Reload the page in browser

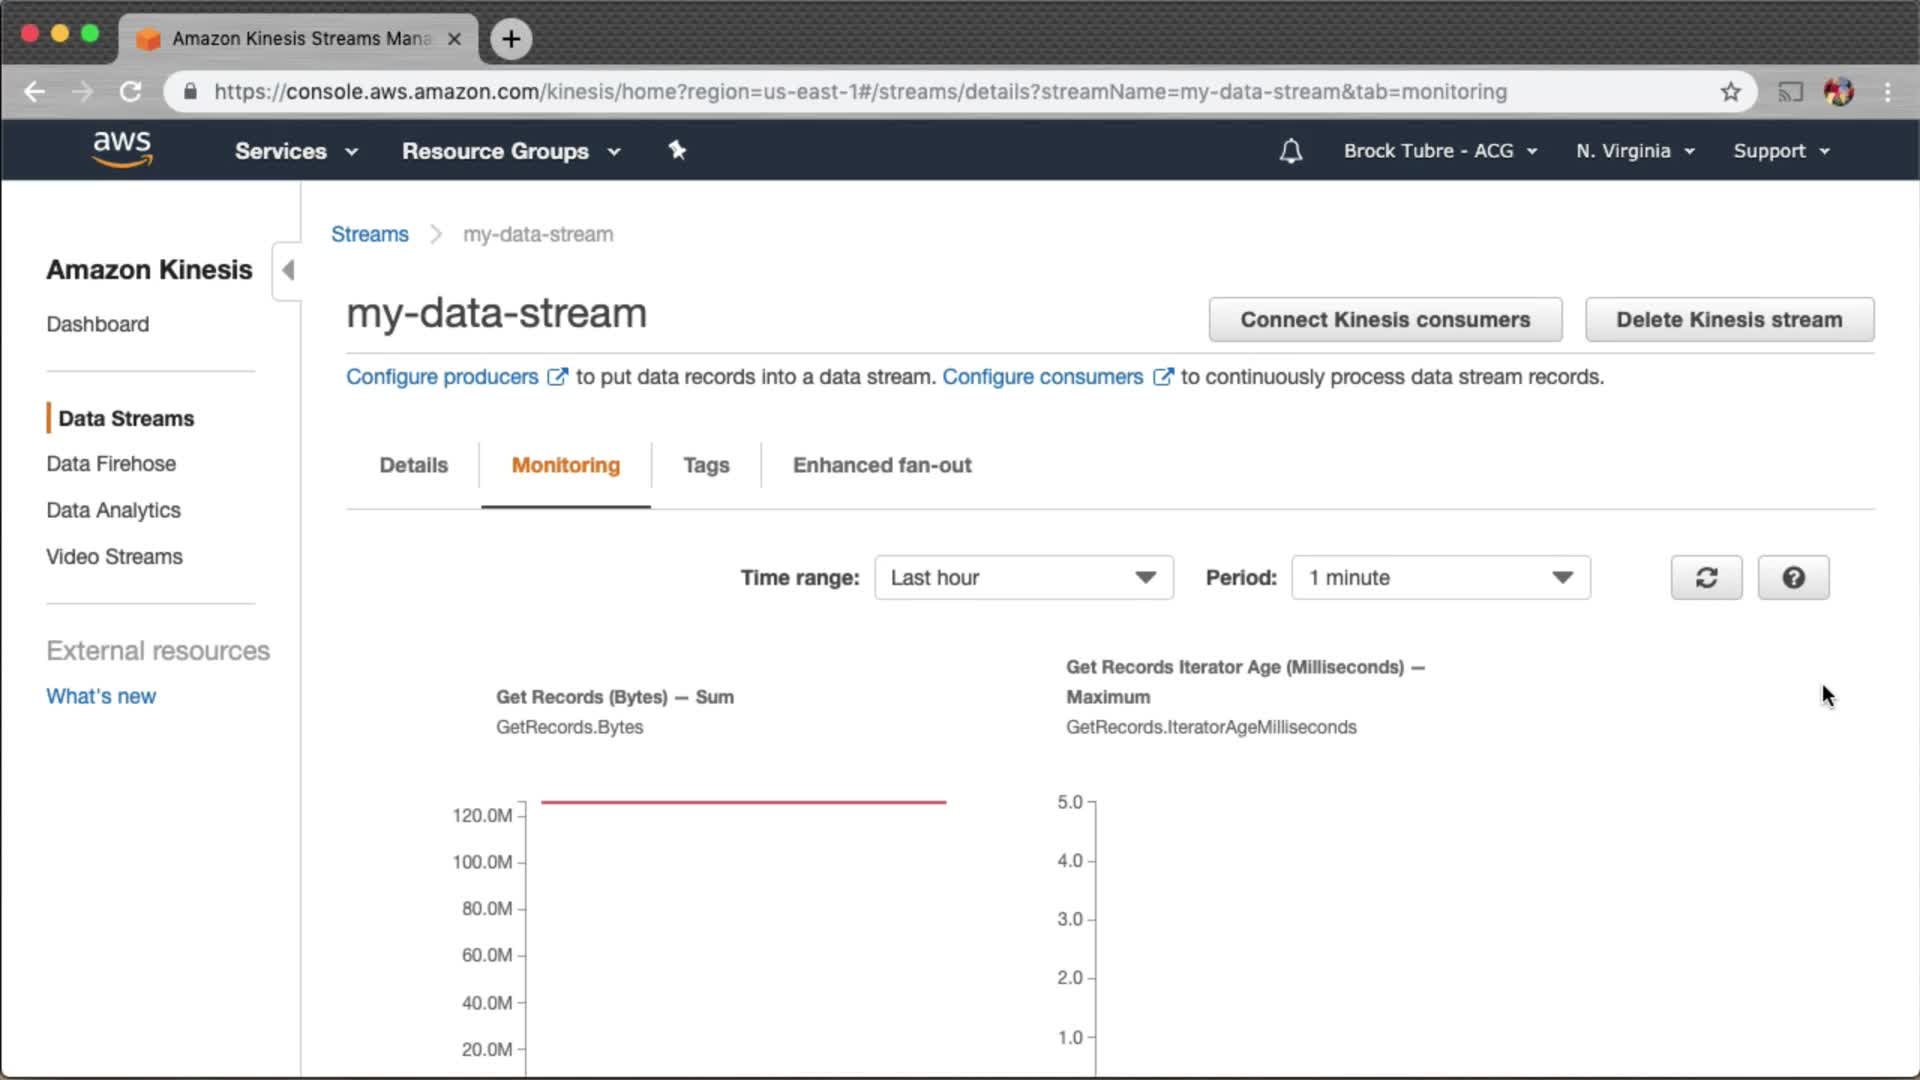point(131,92)
